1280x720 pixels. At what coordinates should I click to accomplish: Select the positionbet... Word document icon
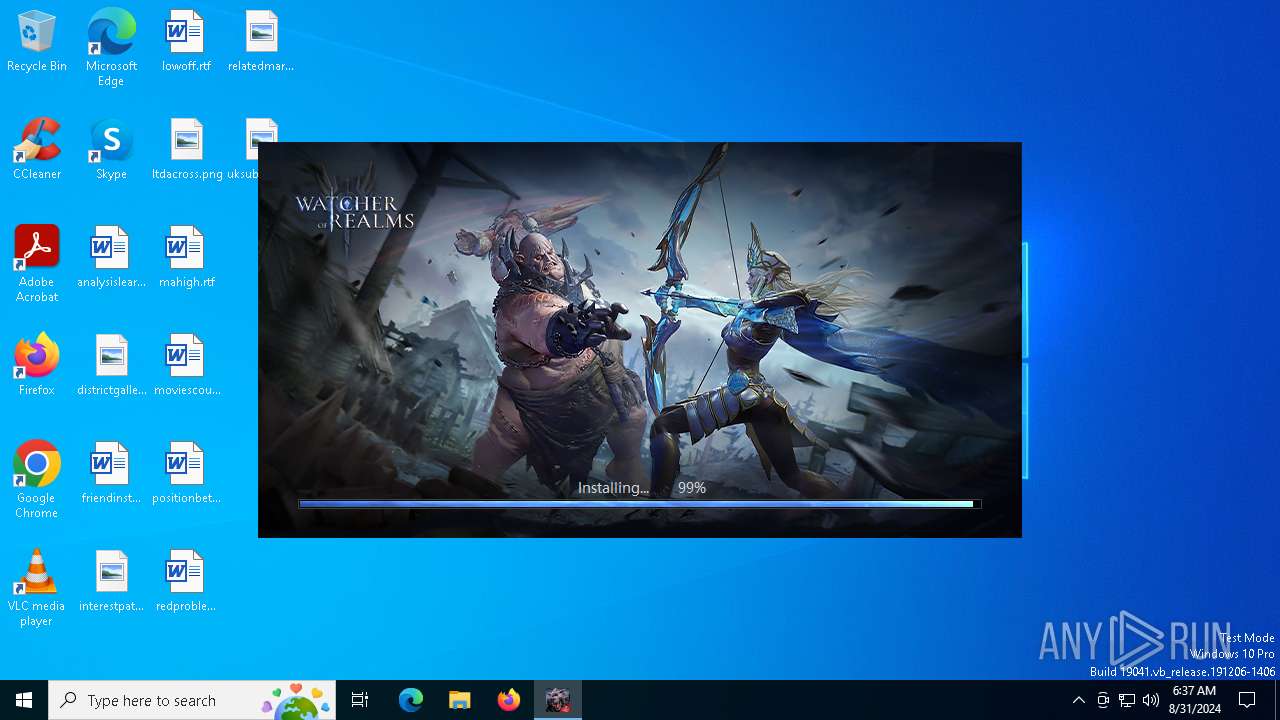187,474
